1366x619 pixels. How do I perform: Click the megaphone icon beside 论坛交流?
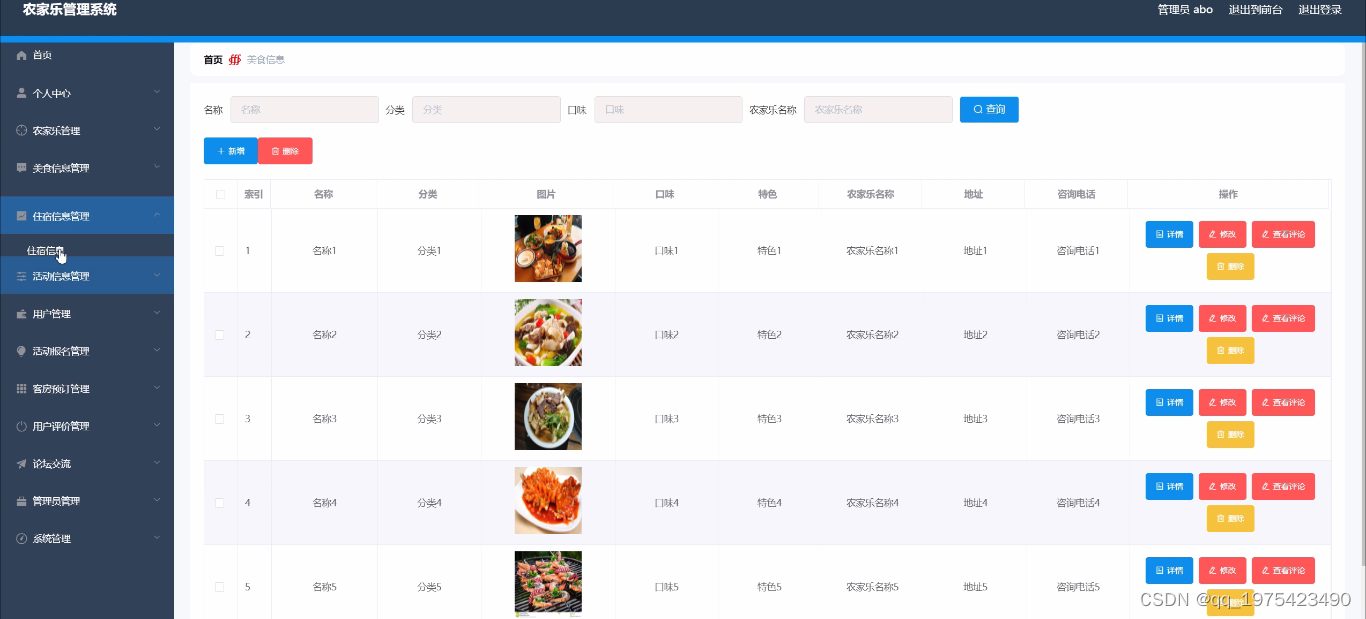click(x=22, y=462)
